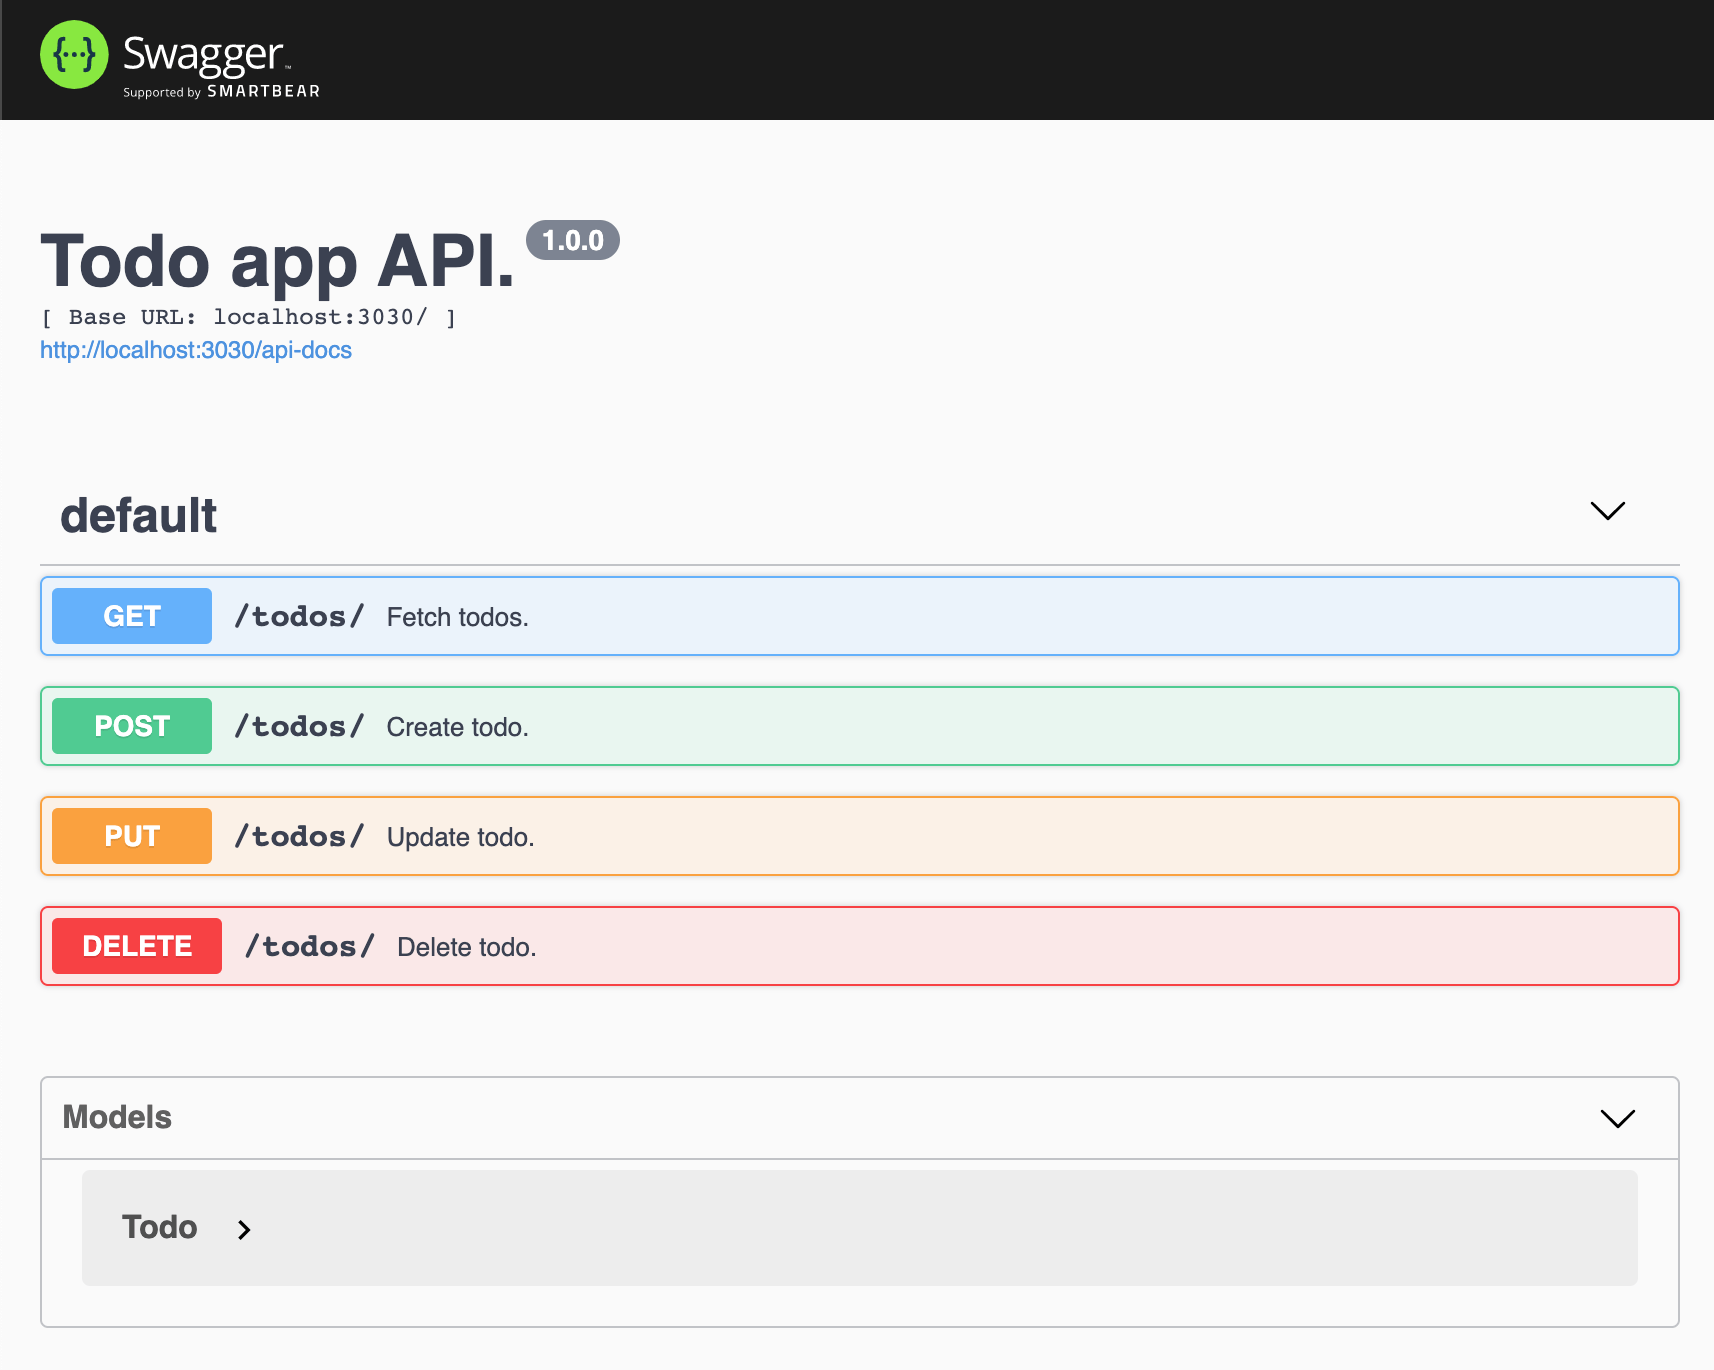1714x1370 pixels.
Task: Click the 1.0.0 version badge
Action: (573, 240)
